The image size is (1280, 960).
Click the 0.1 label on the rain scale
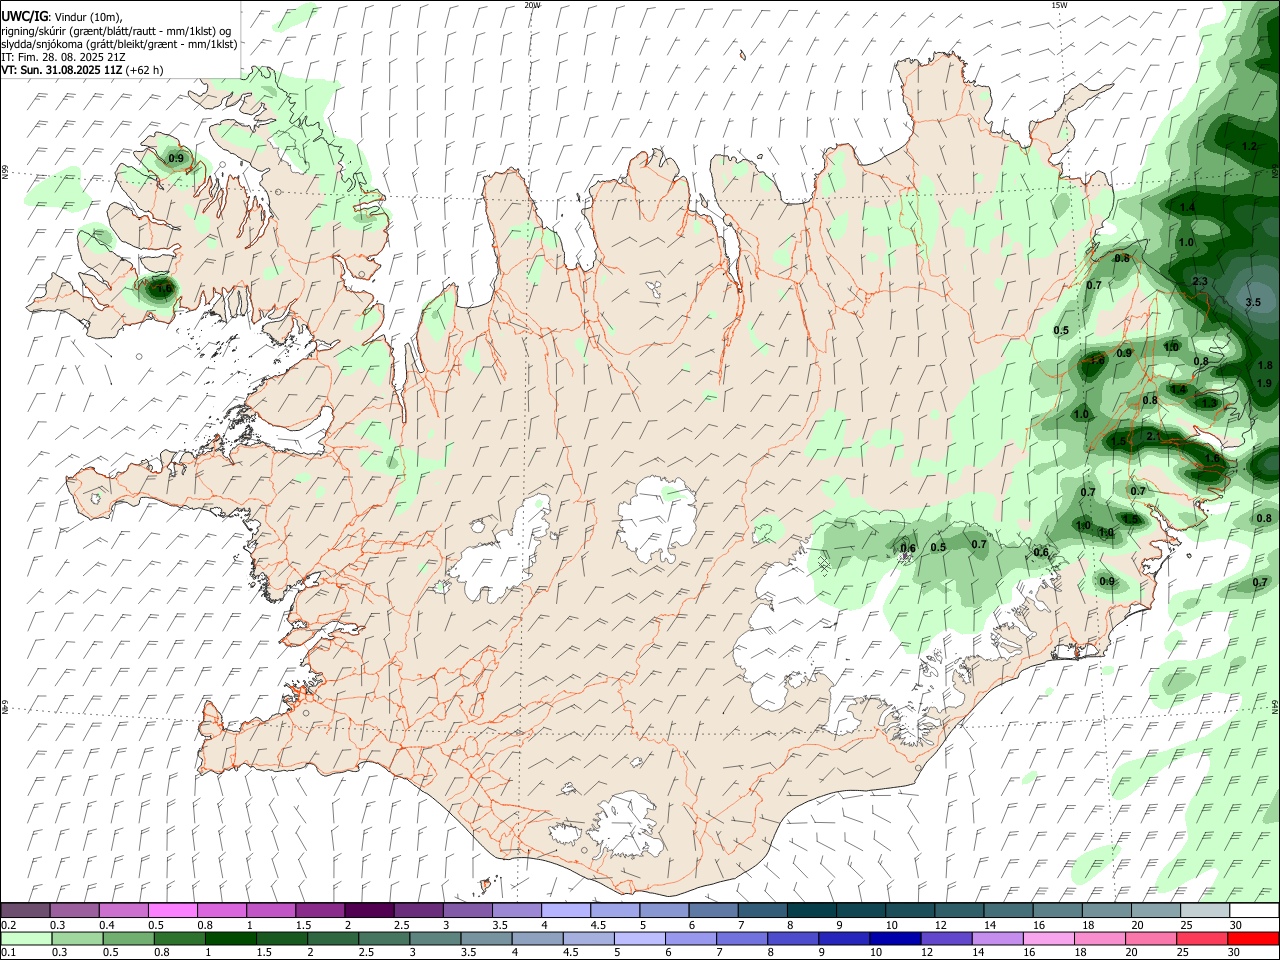click(x=8, y=953)
